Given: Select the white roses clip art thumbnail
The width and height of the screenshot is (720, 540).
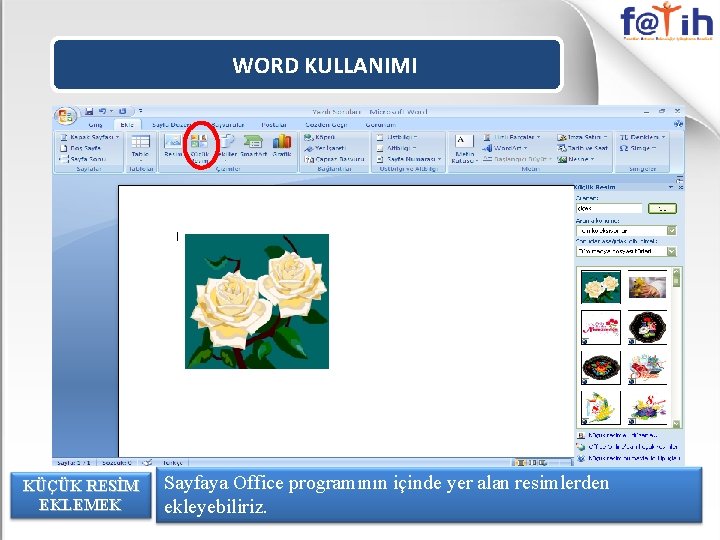Looking at the screenshot, I should (x=601, y=287).
